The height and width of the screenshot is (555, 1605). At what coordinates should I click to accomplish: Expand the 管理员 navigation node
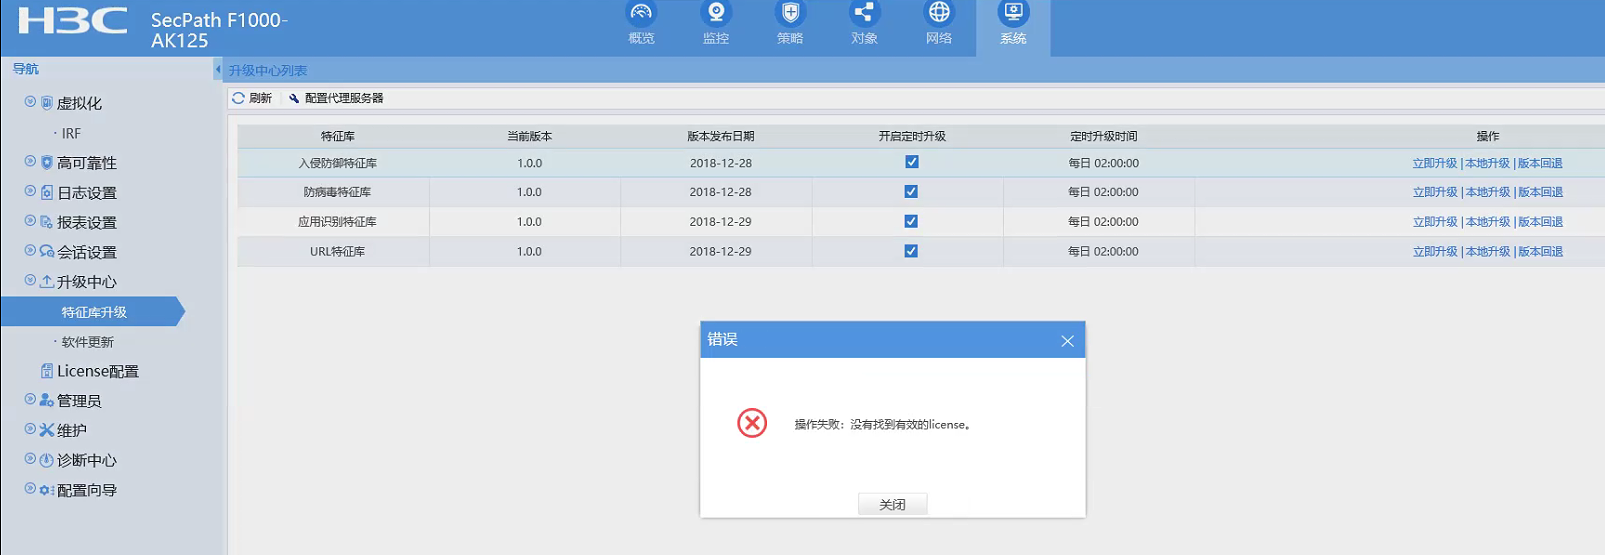click(x=30, y=400)
